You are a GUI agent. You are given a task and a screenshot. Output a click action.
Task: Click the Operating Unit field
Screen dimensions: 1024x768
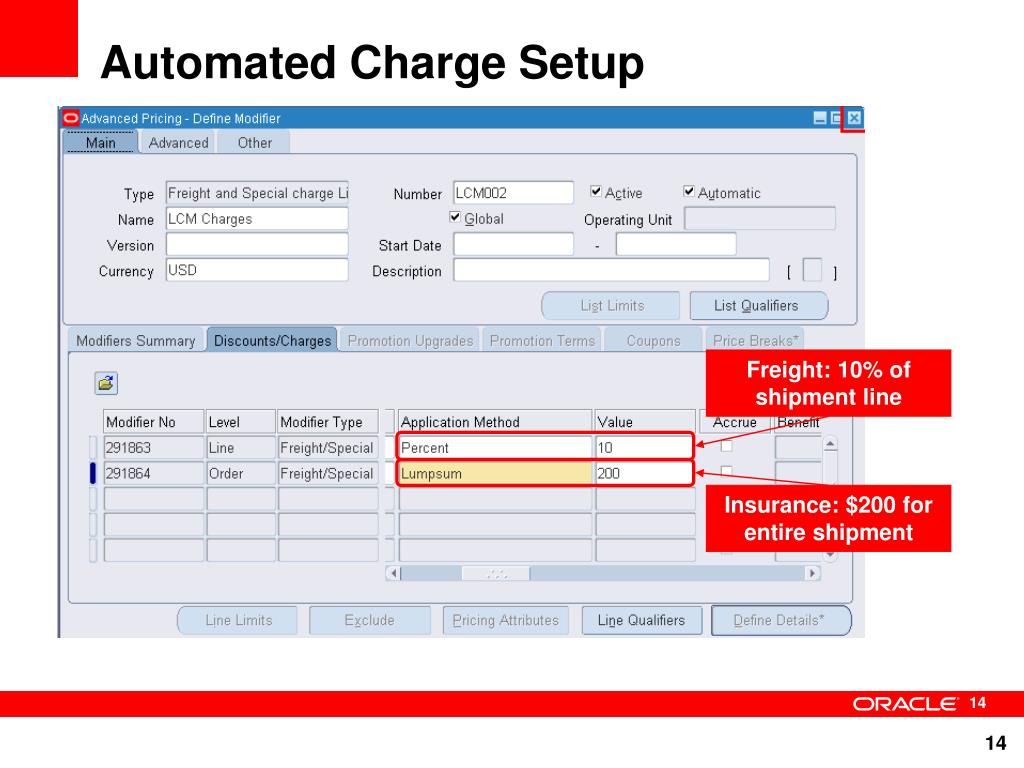click(760, 219)
